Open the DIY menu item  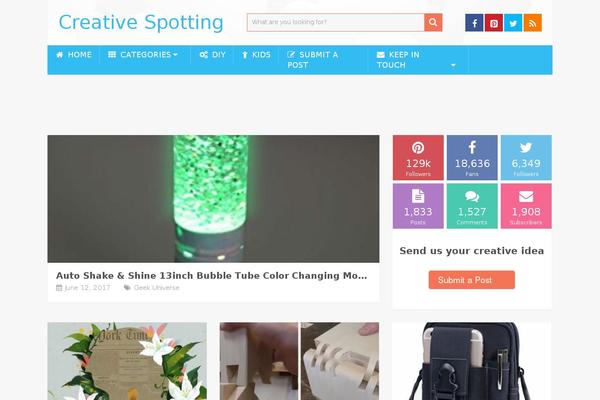coord(212,55)
